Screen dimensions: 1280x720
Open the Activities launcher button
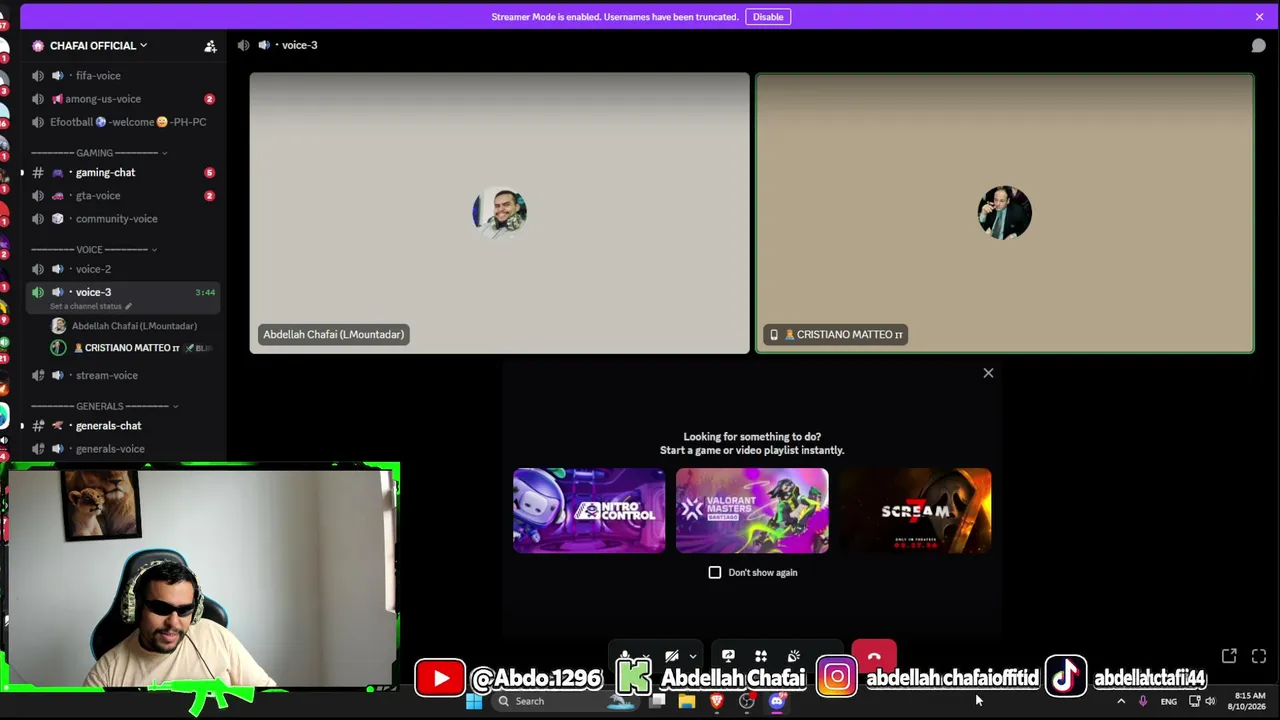pos(761,656)
